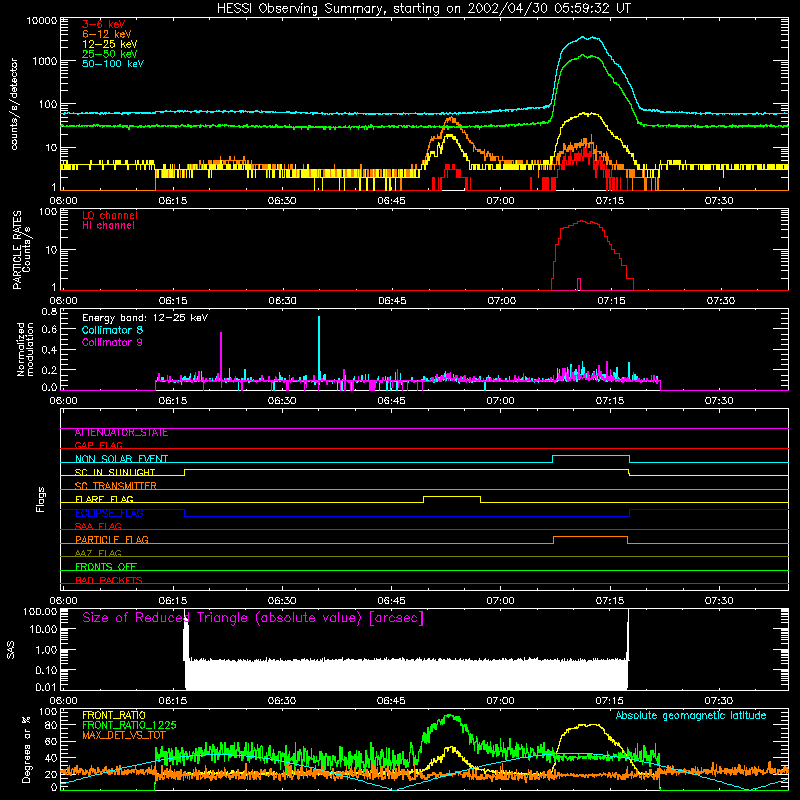Click the 'Size of Reduced Triangle' caption
This screenshot has width=800, height=800.
coord(253,618)
